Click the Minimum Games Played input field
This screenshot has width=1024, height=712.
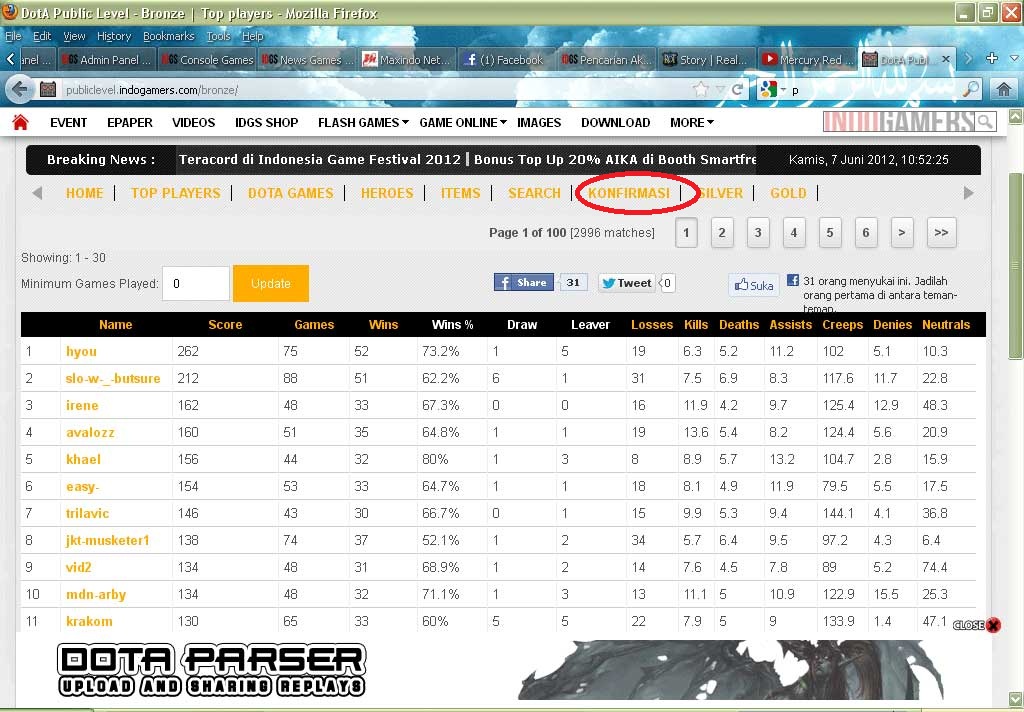point(196,283)
